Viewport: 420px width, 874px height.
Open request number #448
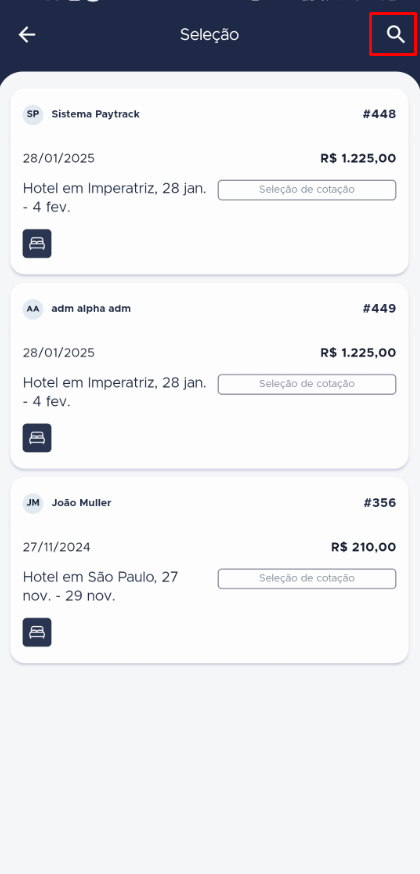(x=379, y=114)
